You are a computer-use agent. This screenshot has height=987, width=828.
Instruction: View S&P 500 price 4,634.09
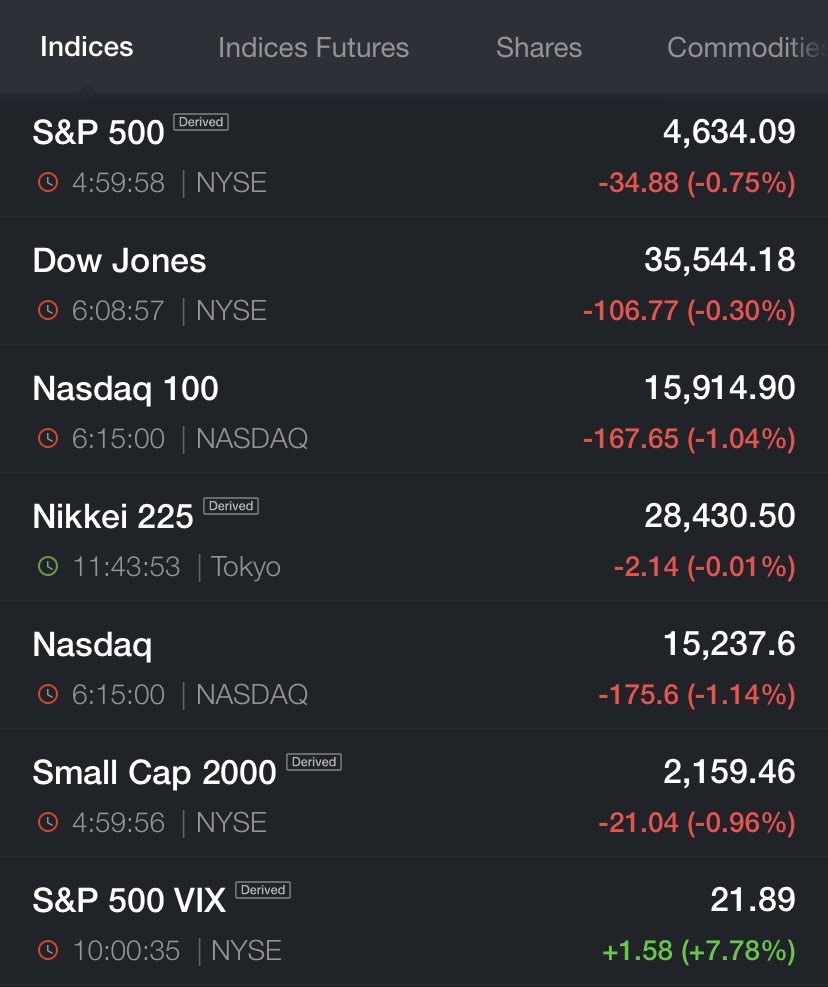[729, 132]
